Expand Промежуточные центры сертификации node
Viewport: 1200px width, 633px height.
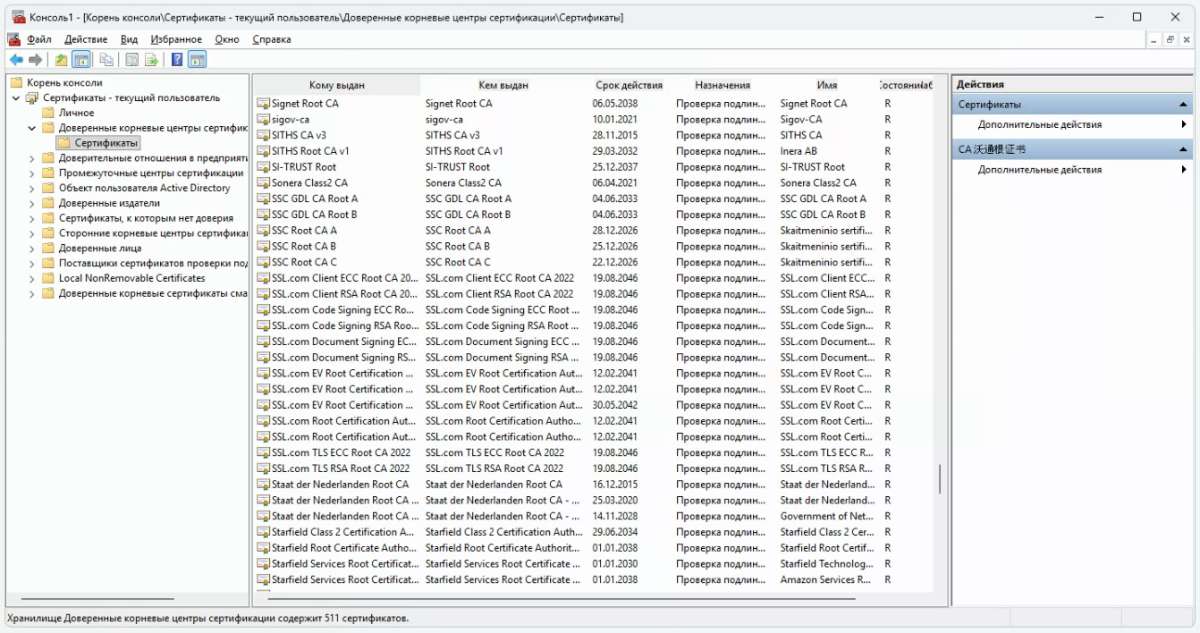coord(32,173)
